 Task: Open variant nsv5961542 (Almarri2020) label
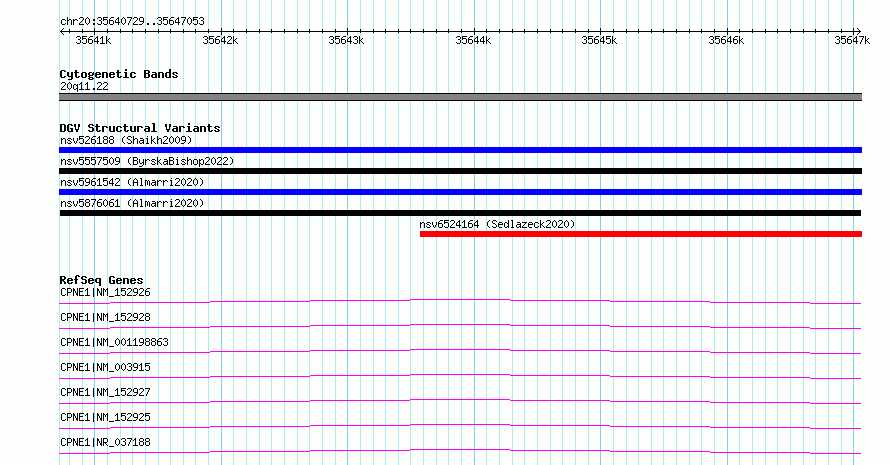pos(132,182)
